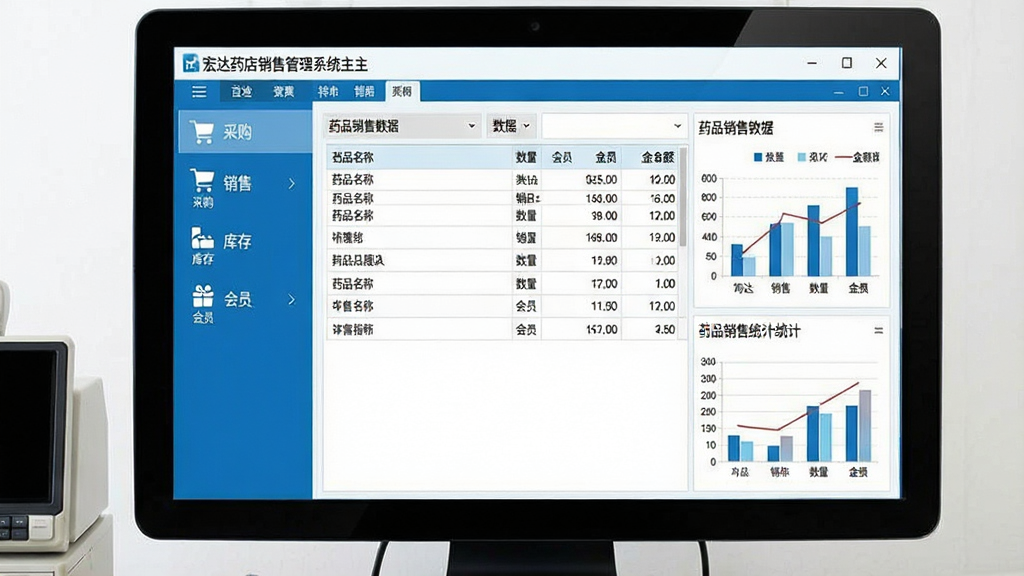Expand the 销售 sidebar chevron
The width and height of the screenshot is (1024, 576).
tap(292, 184)
